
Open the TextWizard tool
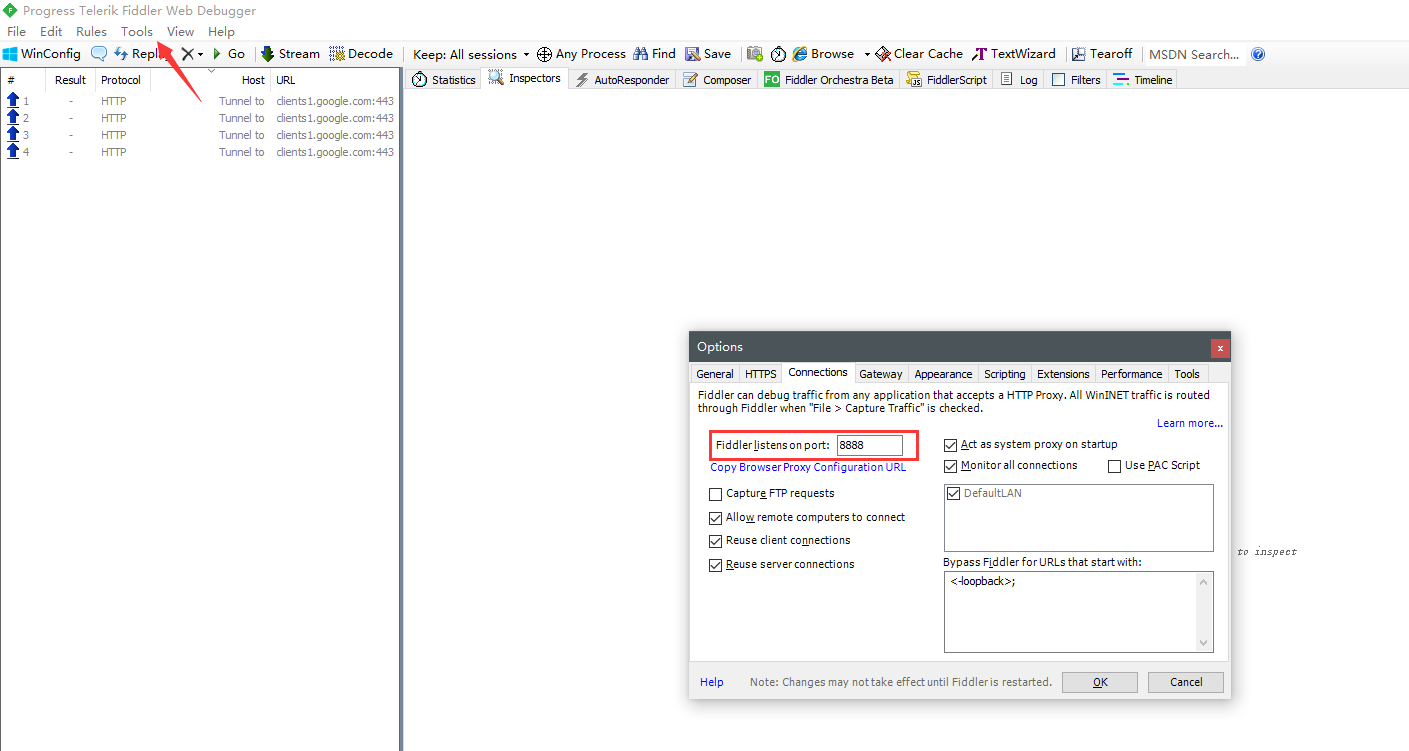click(1014, 54)
